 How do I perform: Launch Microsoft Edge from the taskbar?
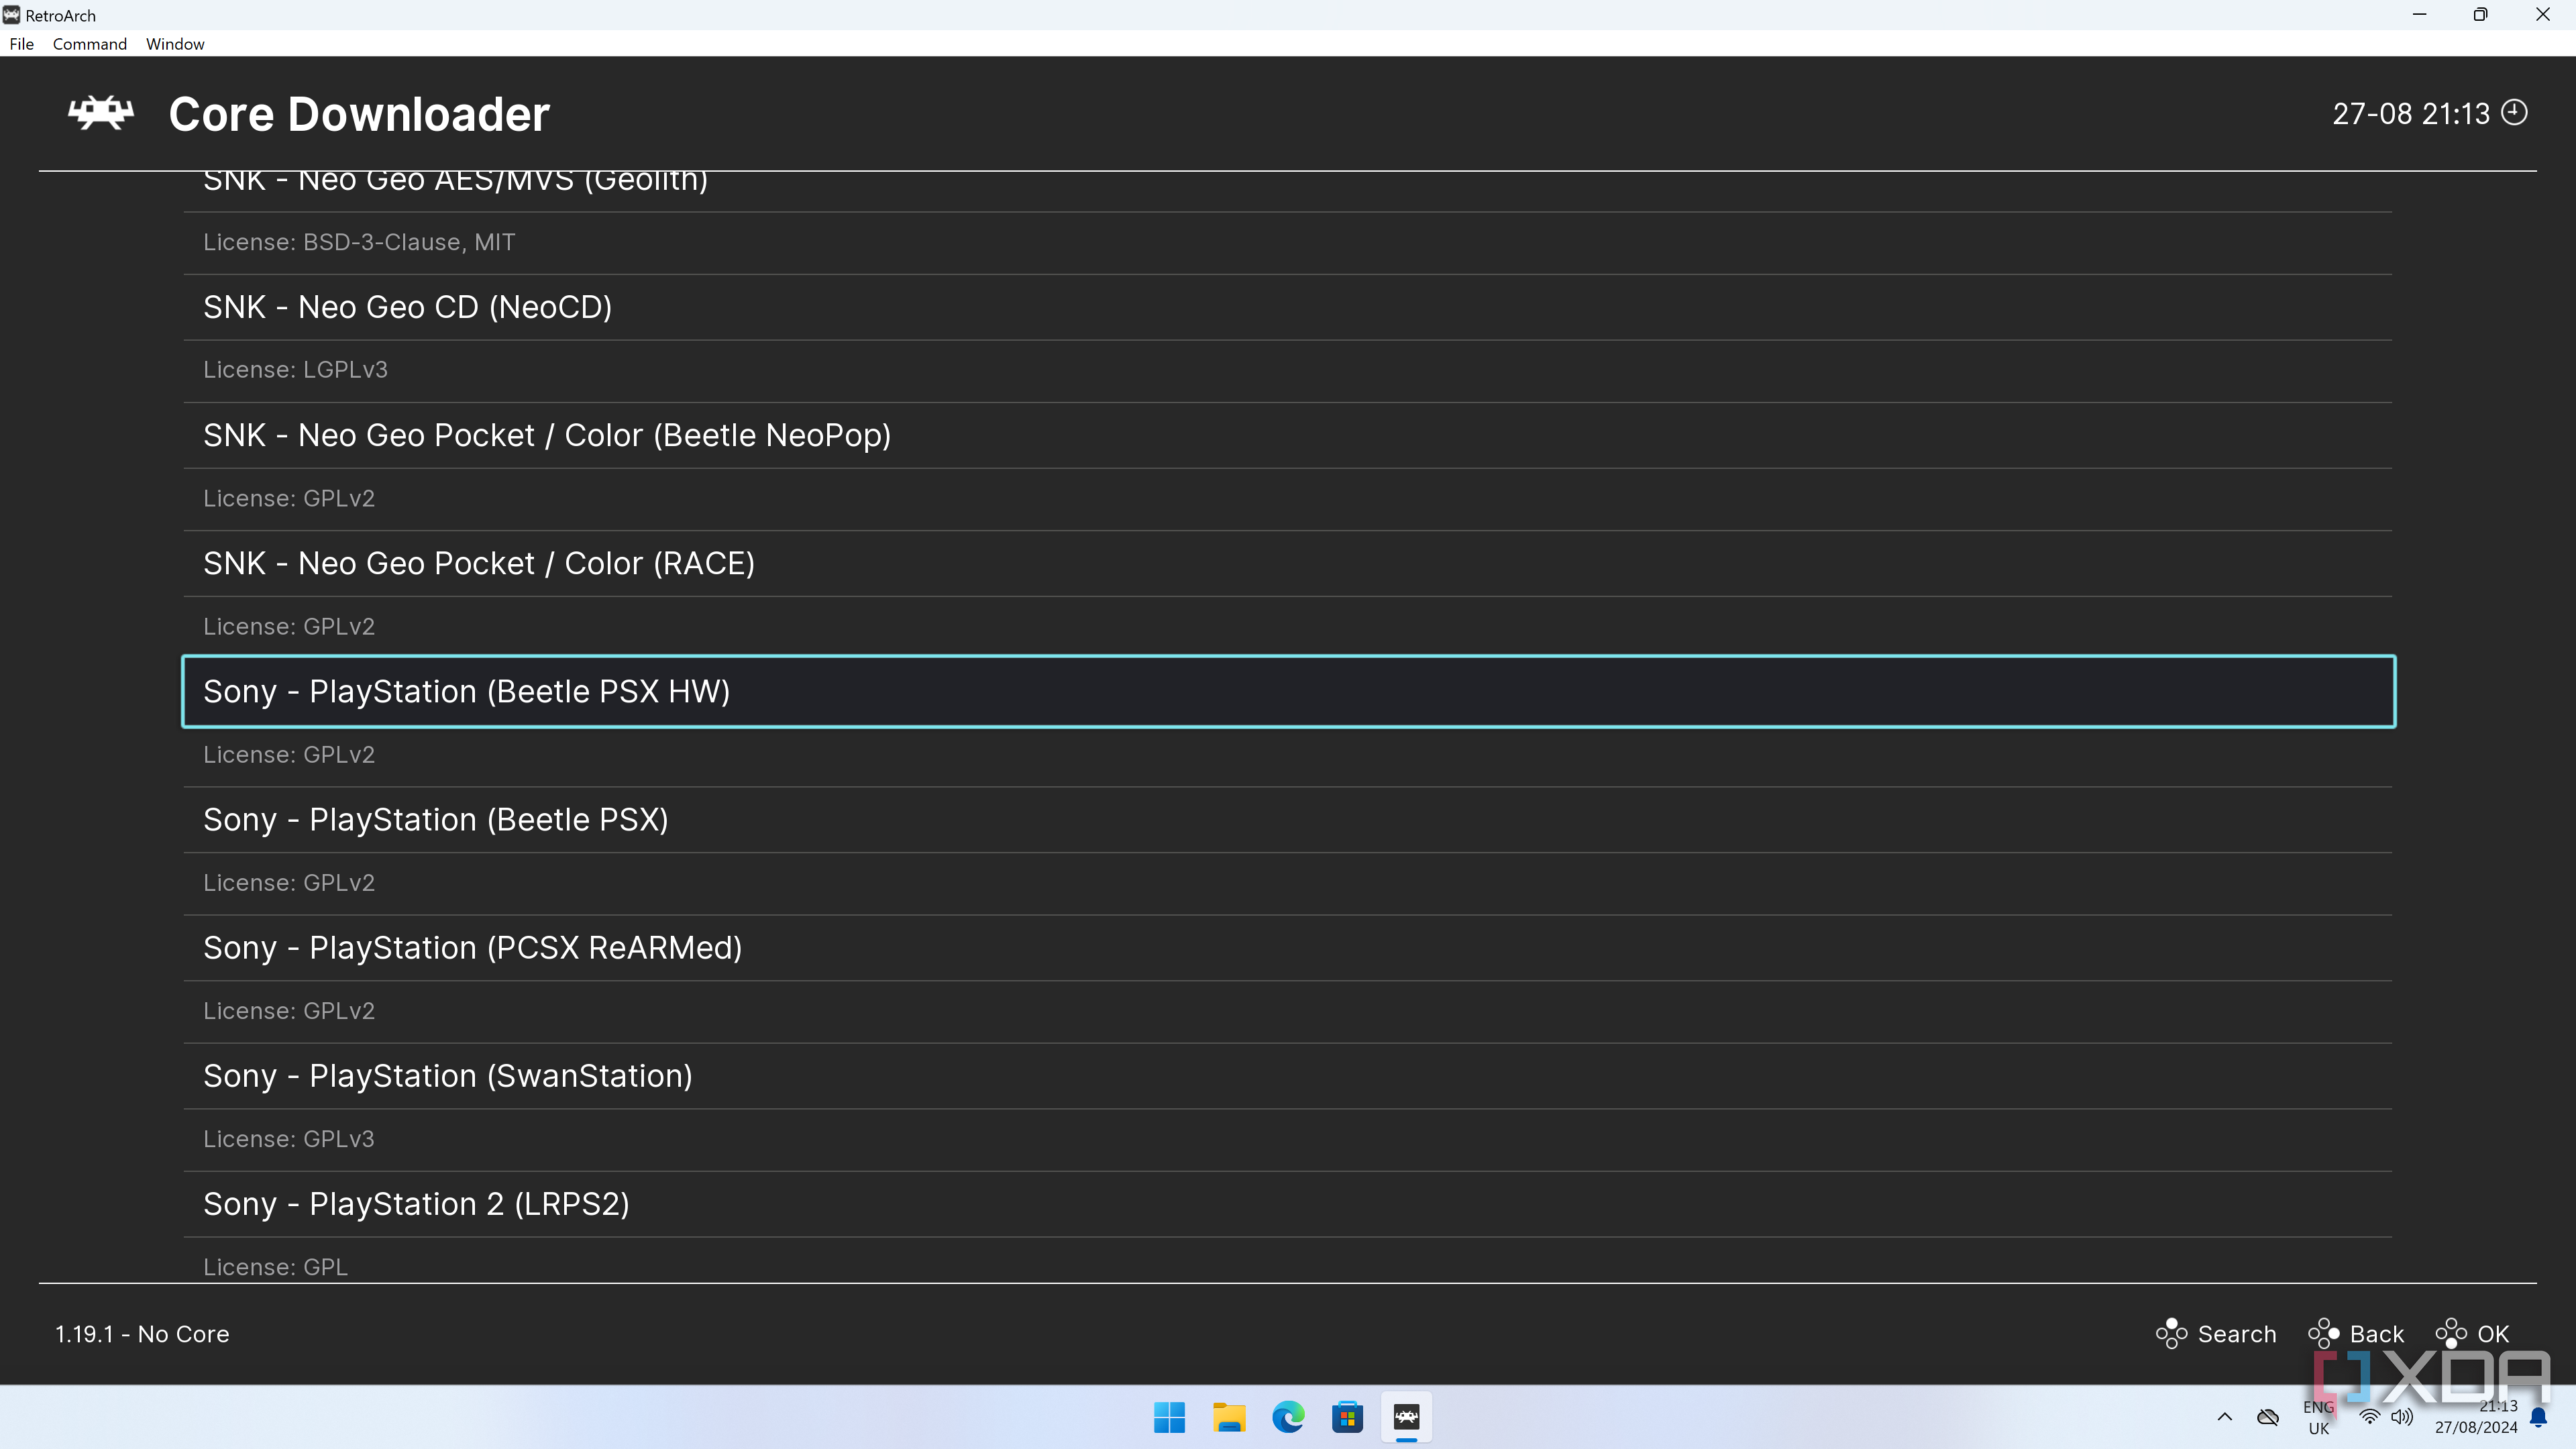[x=1288, y=1417]
